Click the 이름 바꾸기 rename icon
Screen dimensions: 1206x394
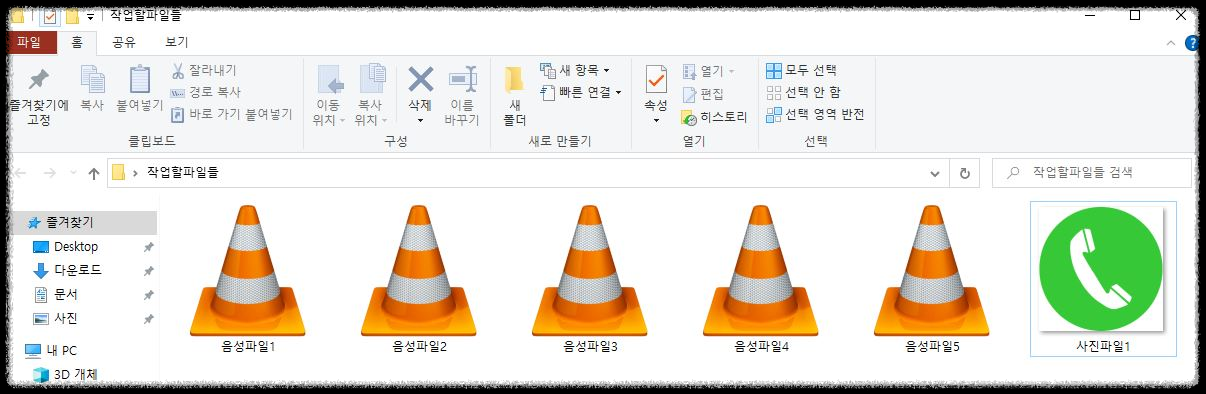click(x=462, y=79)
